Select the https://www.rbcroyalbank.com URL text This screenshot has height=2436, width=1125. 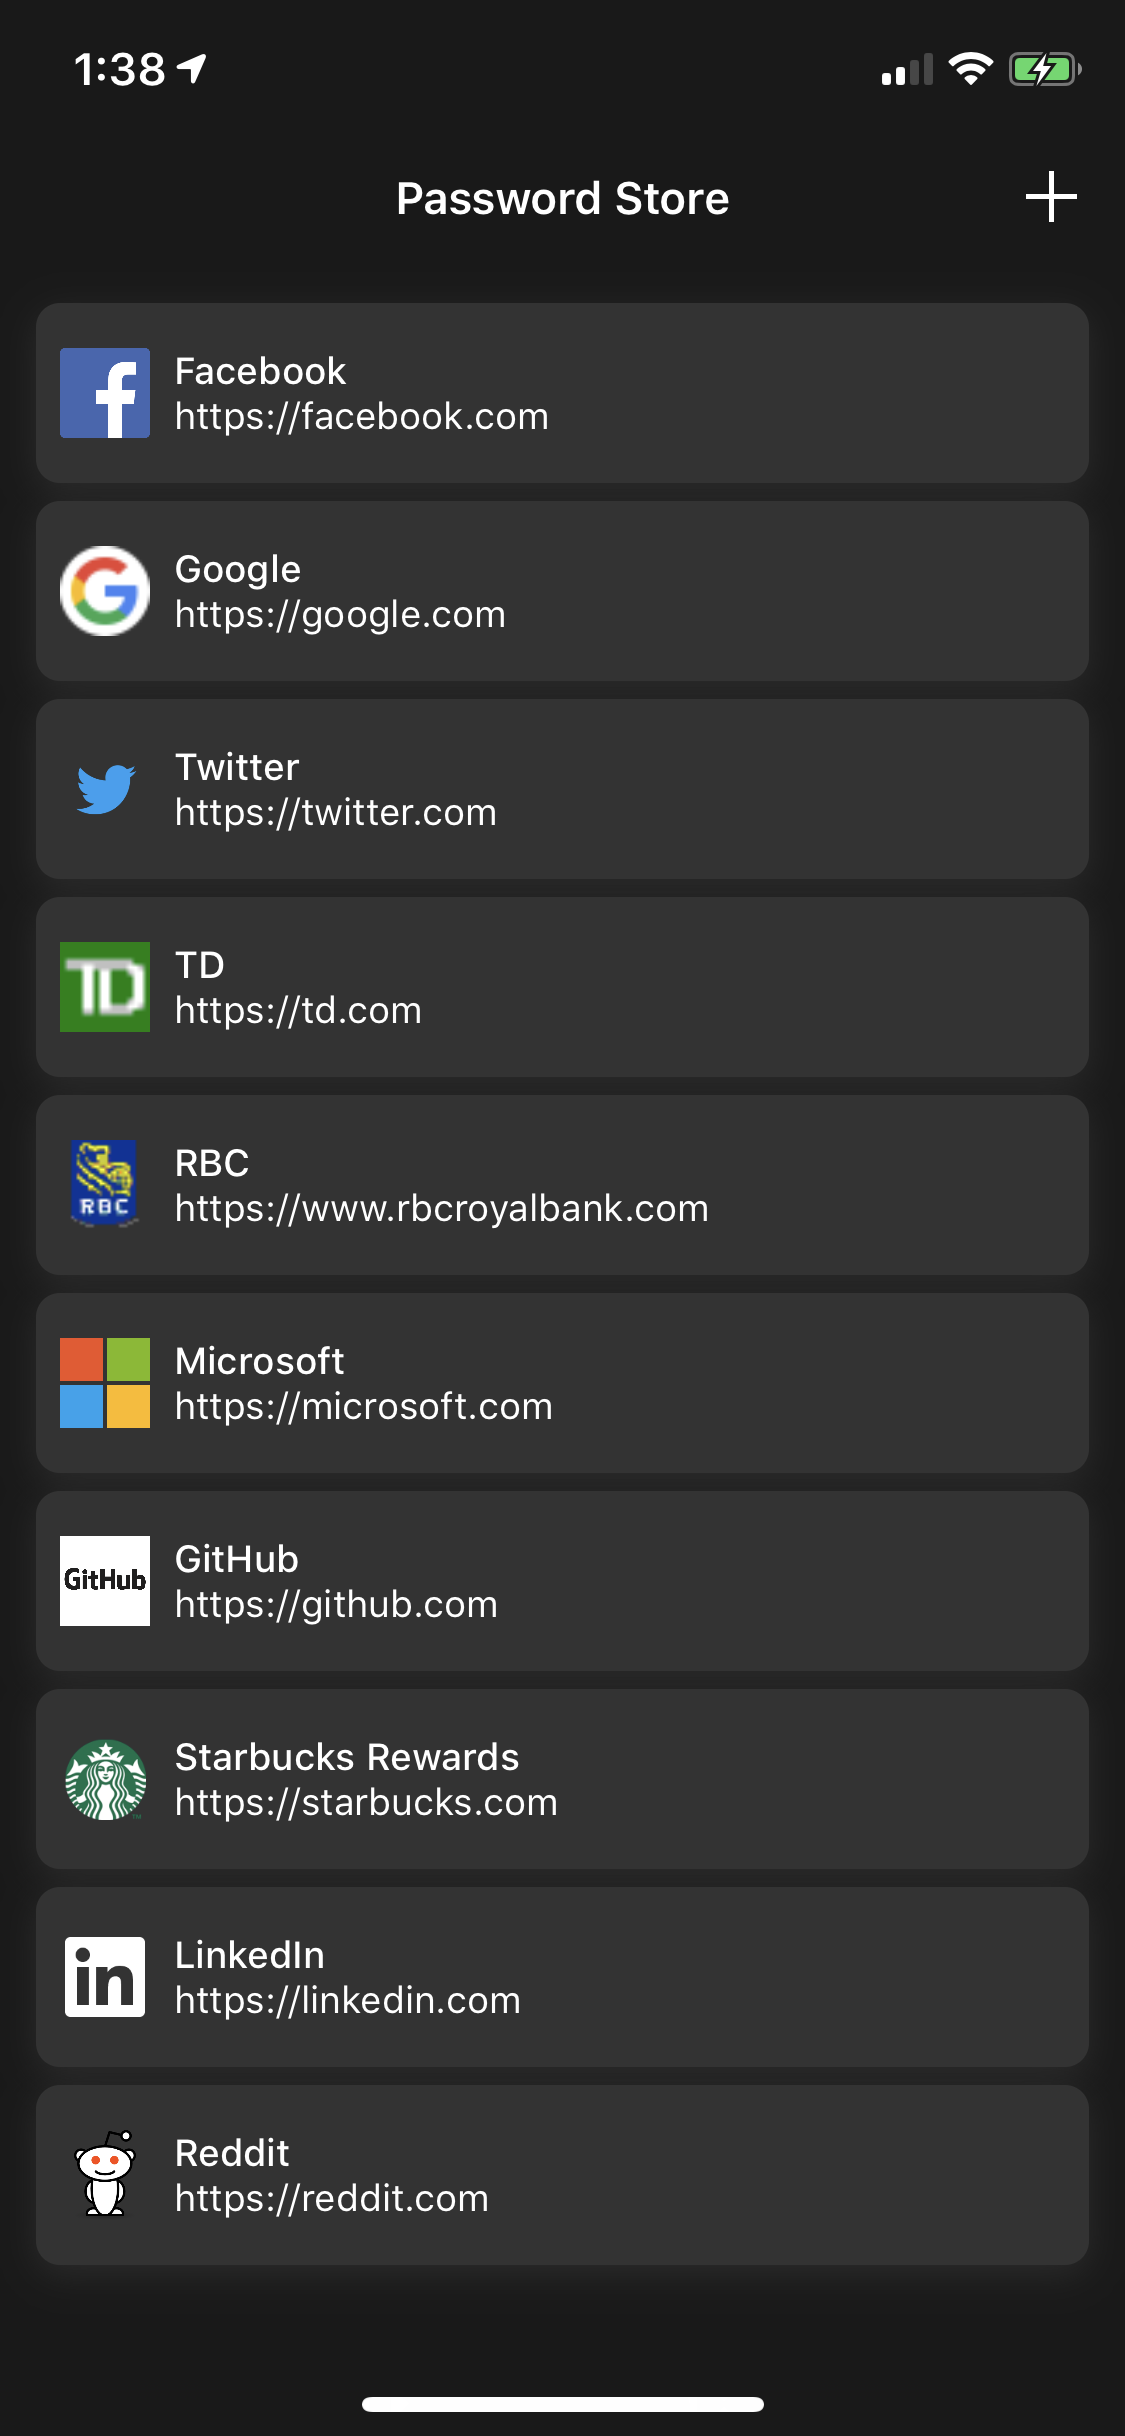(442, 1209)
